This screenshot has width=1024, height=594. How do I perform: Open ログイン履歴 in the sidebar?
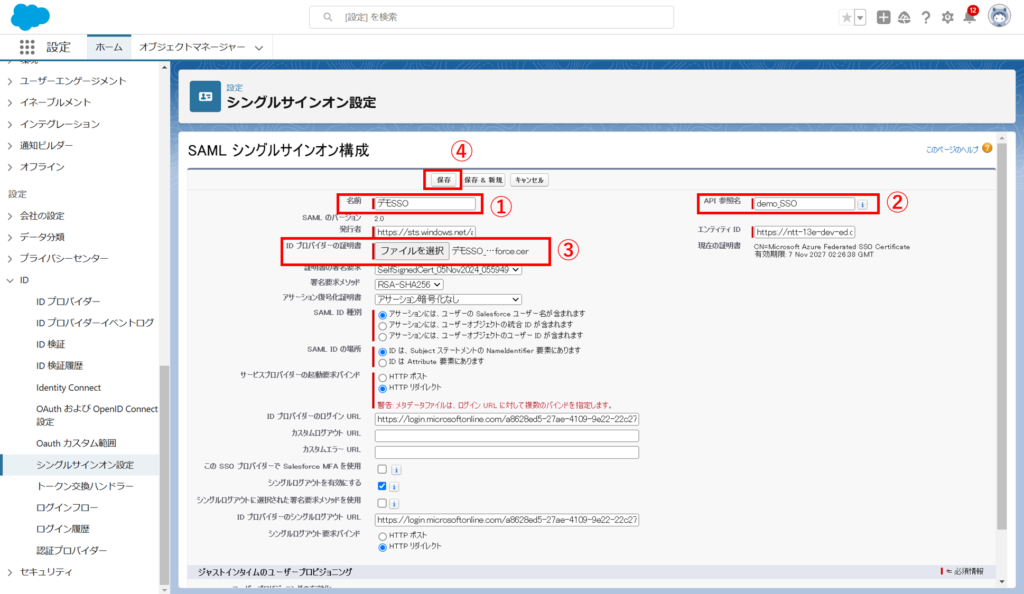(x=63, y=529)
